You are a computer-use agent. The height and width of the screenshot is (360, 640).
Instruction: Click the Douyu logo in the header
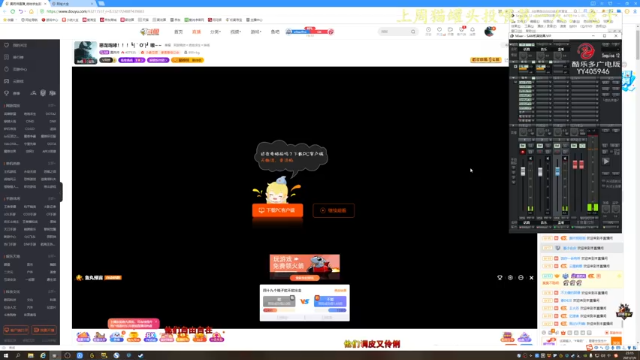149,31
